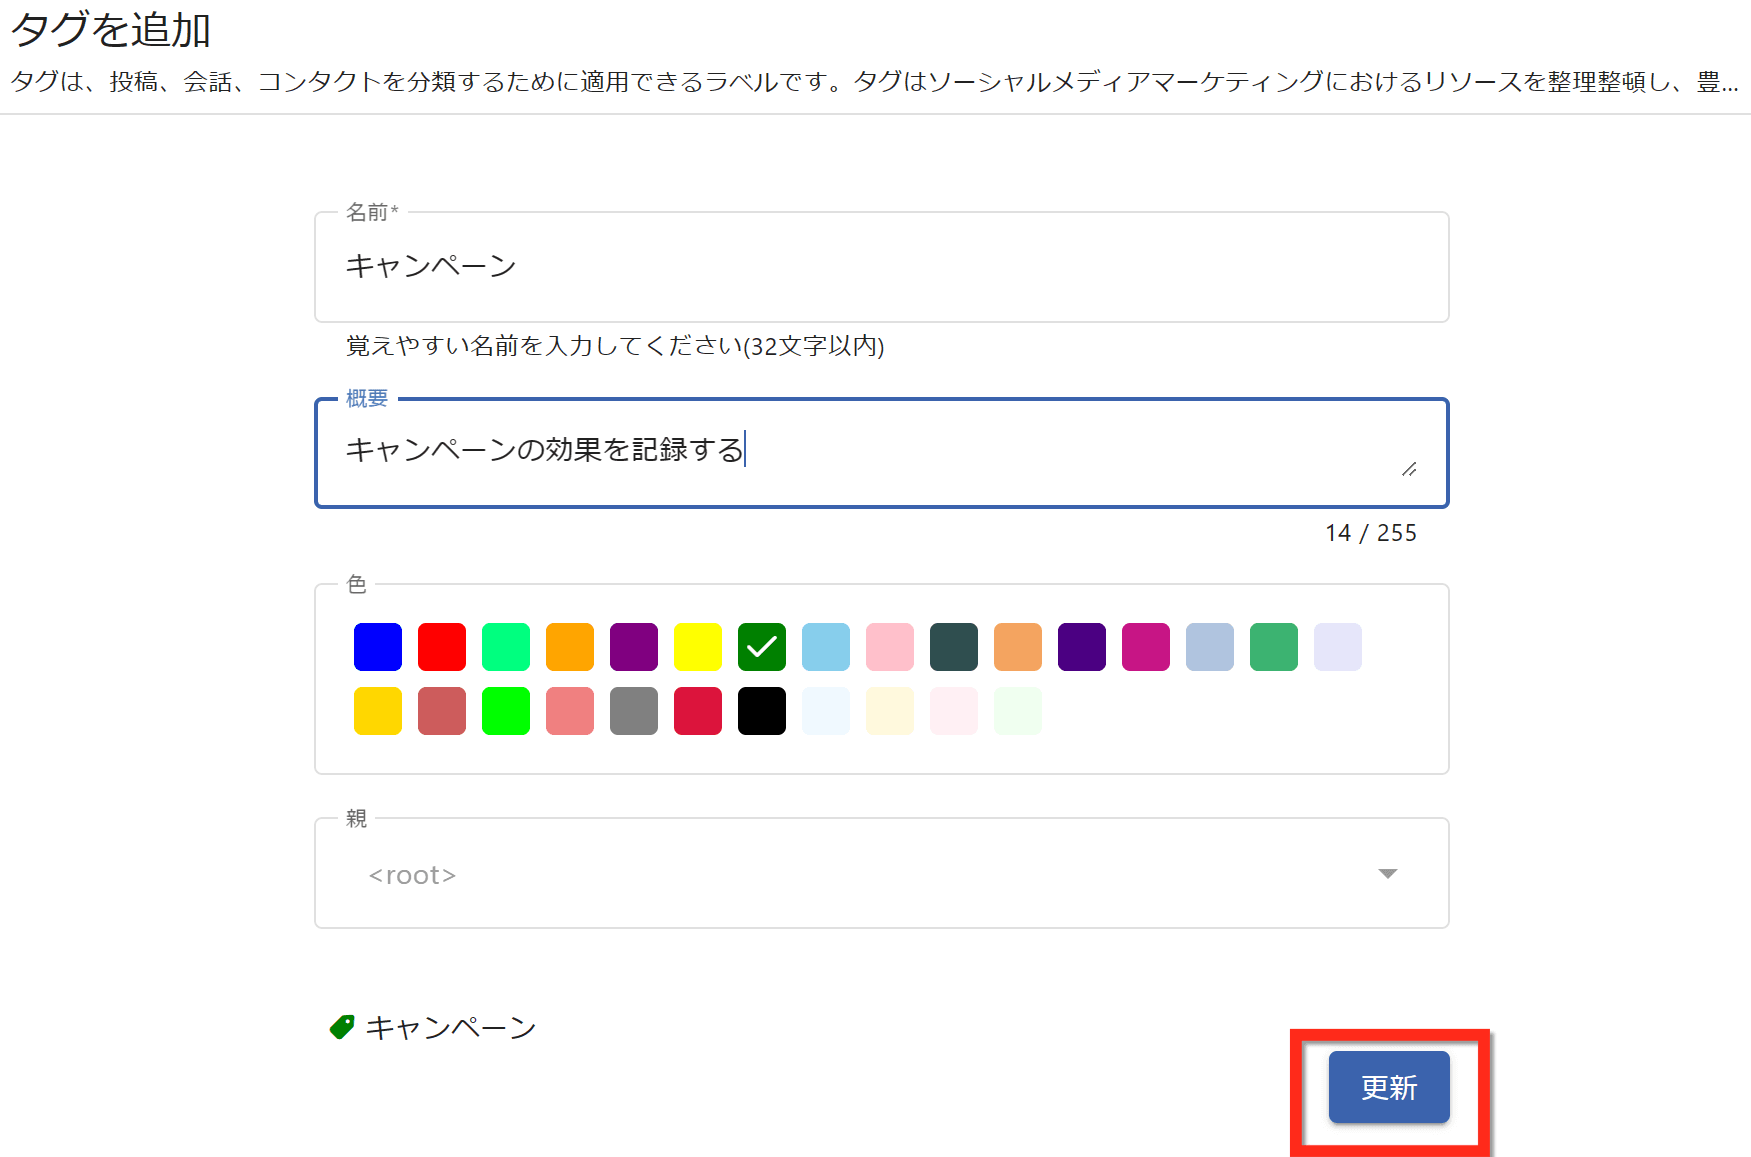Select the sky blue color swatch

(x=826, y=647)
